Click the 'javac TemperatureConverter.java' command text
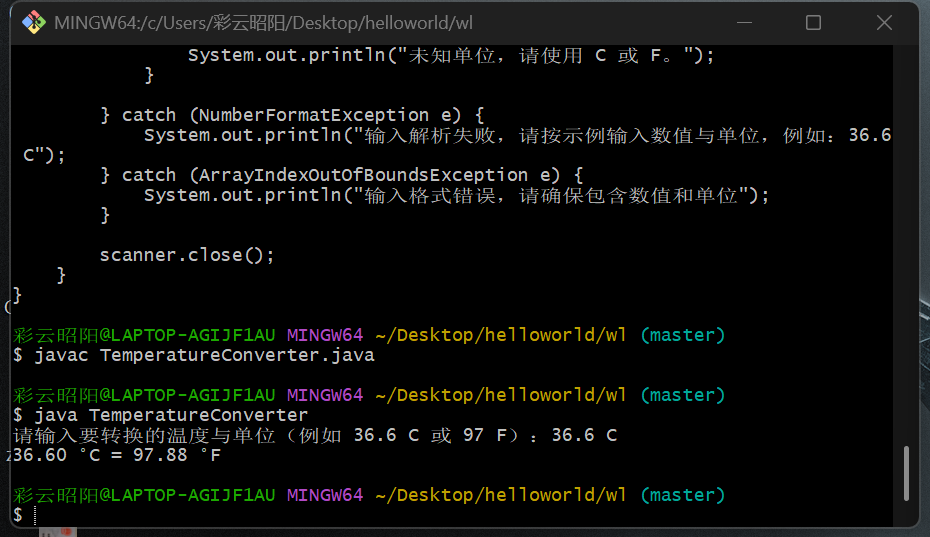This screenshot has width=930, height=537. point(204,355)
